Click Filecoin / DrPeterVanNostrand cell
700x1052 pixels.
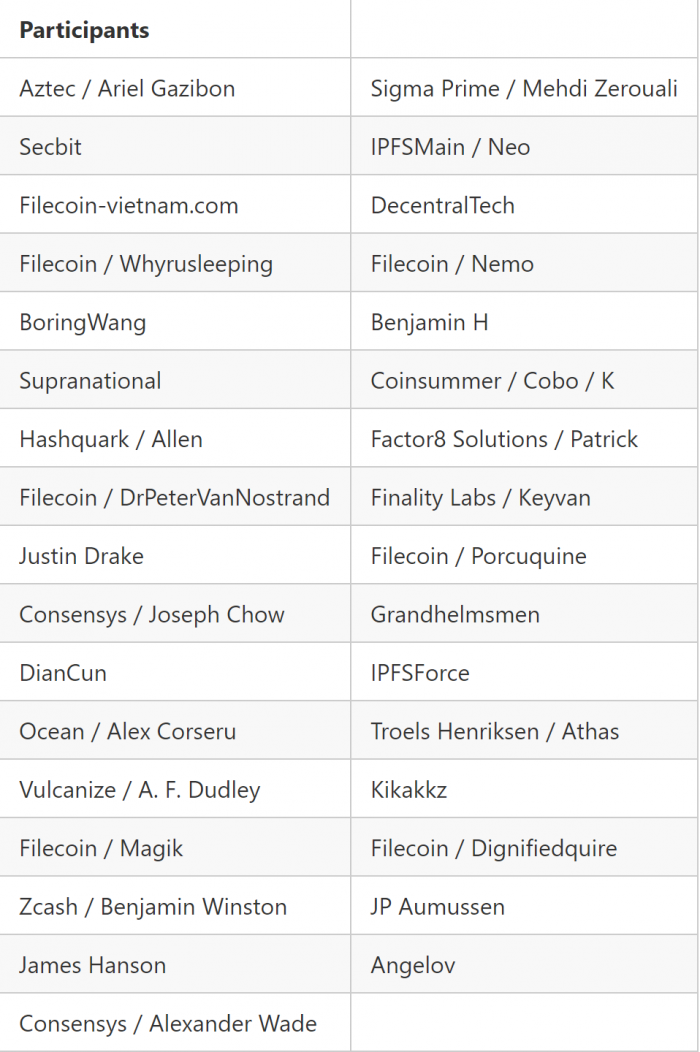(174, 496)
